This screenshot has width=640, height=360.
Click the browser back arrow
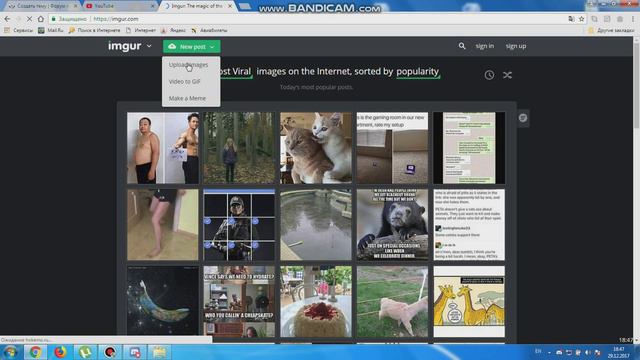click(x=7, y=19)
